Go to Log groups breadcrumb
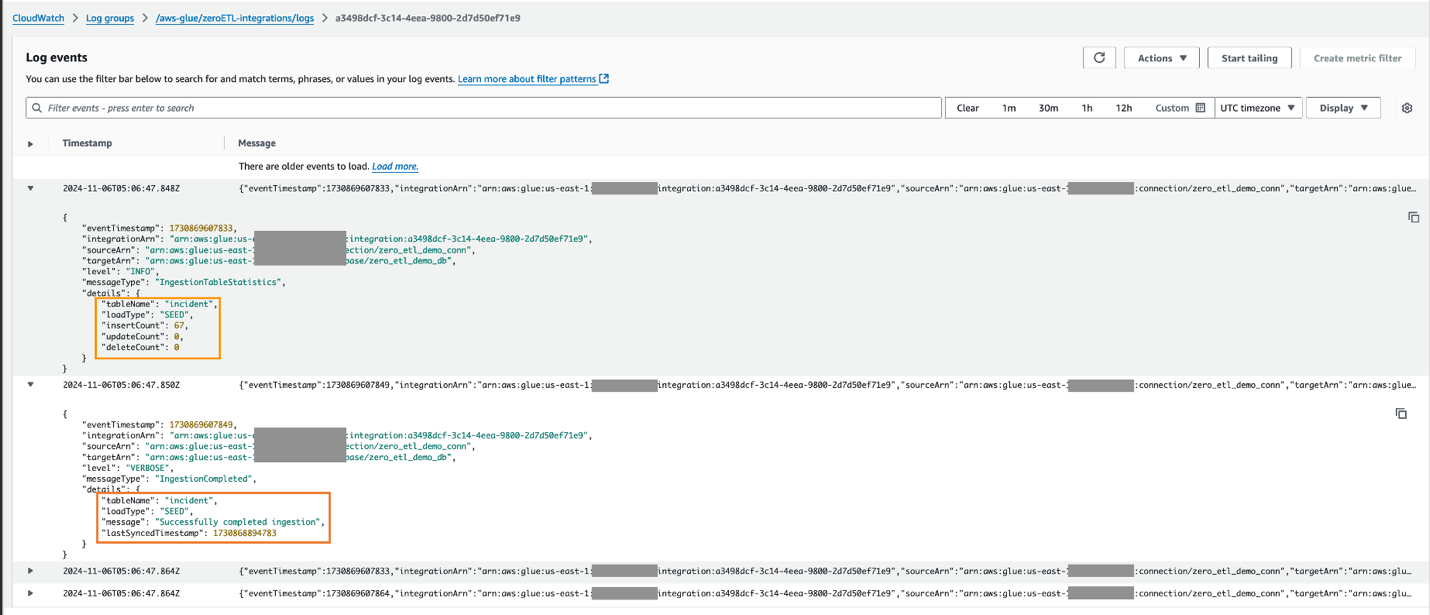This screenshot has height=615, width=1430. 110,18
